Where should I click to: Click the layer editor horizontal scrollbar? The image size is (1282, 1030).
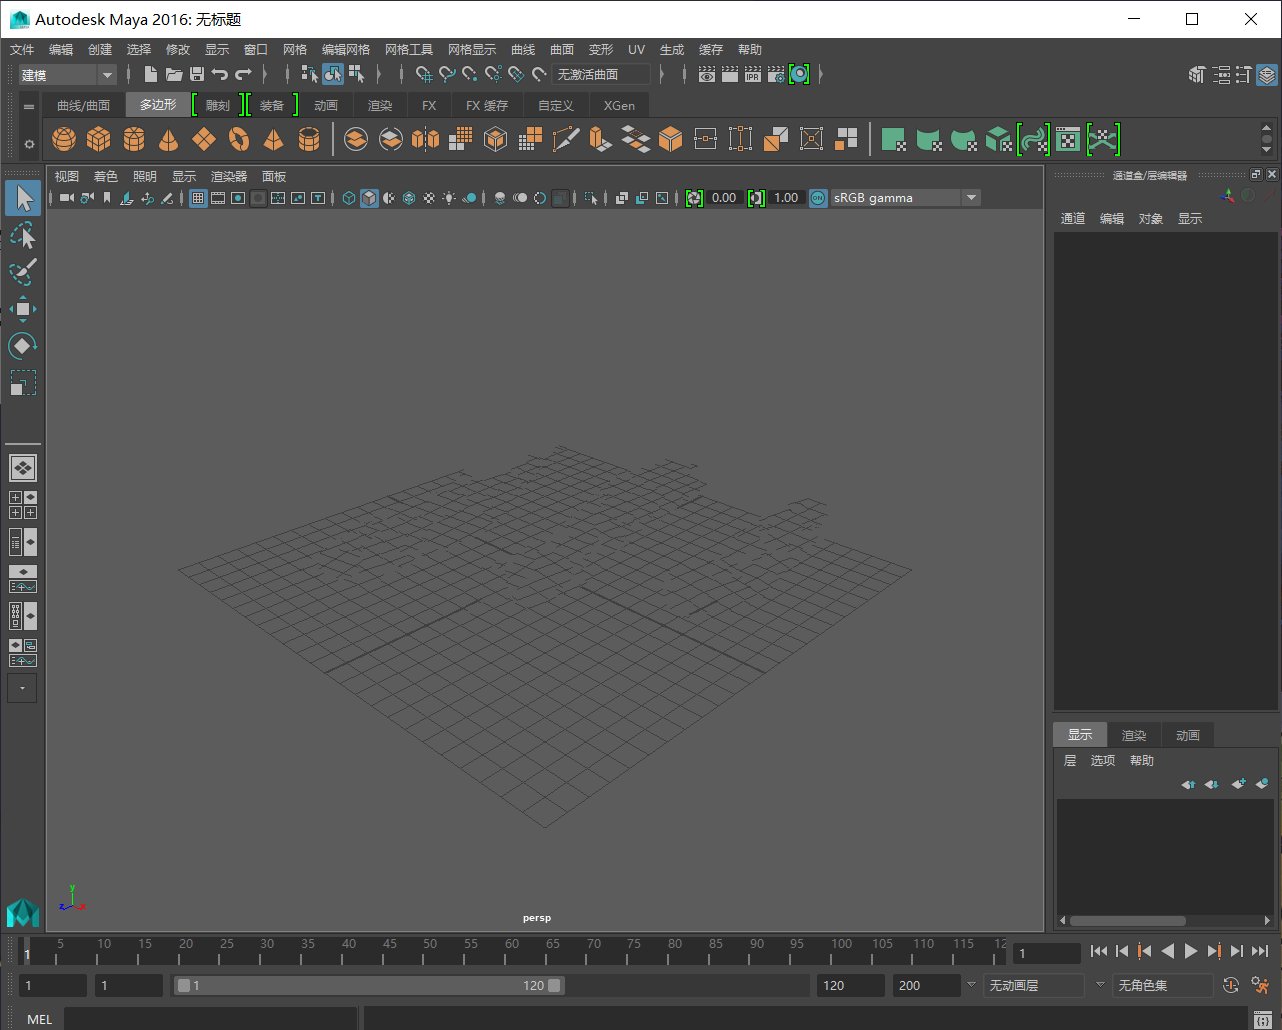1128,921
